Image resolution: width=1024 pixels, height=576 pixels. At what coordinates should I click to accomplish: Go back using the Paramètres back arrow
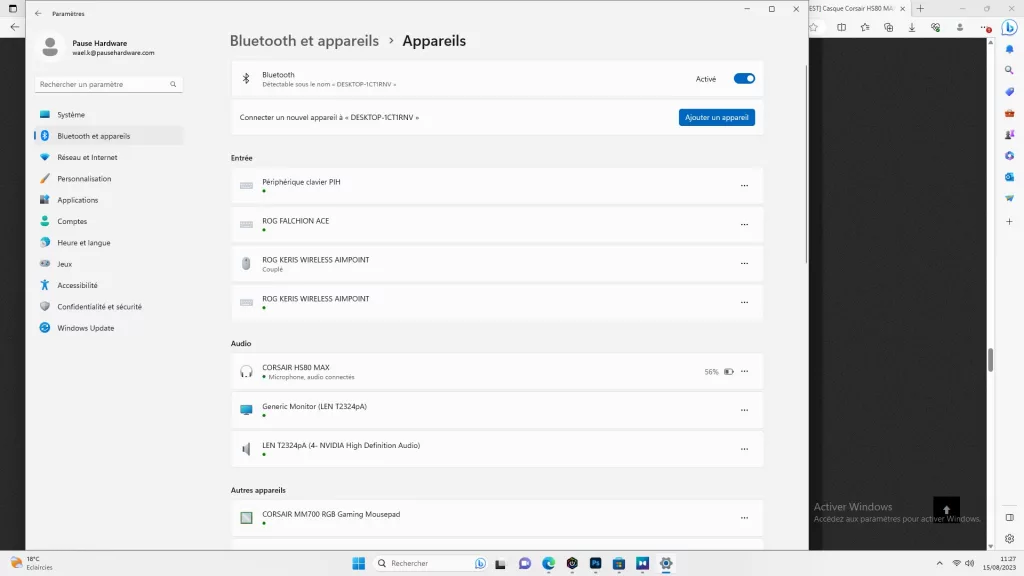[x=38, y=14]
